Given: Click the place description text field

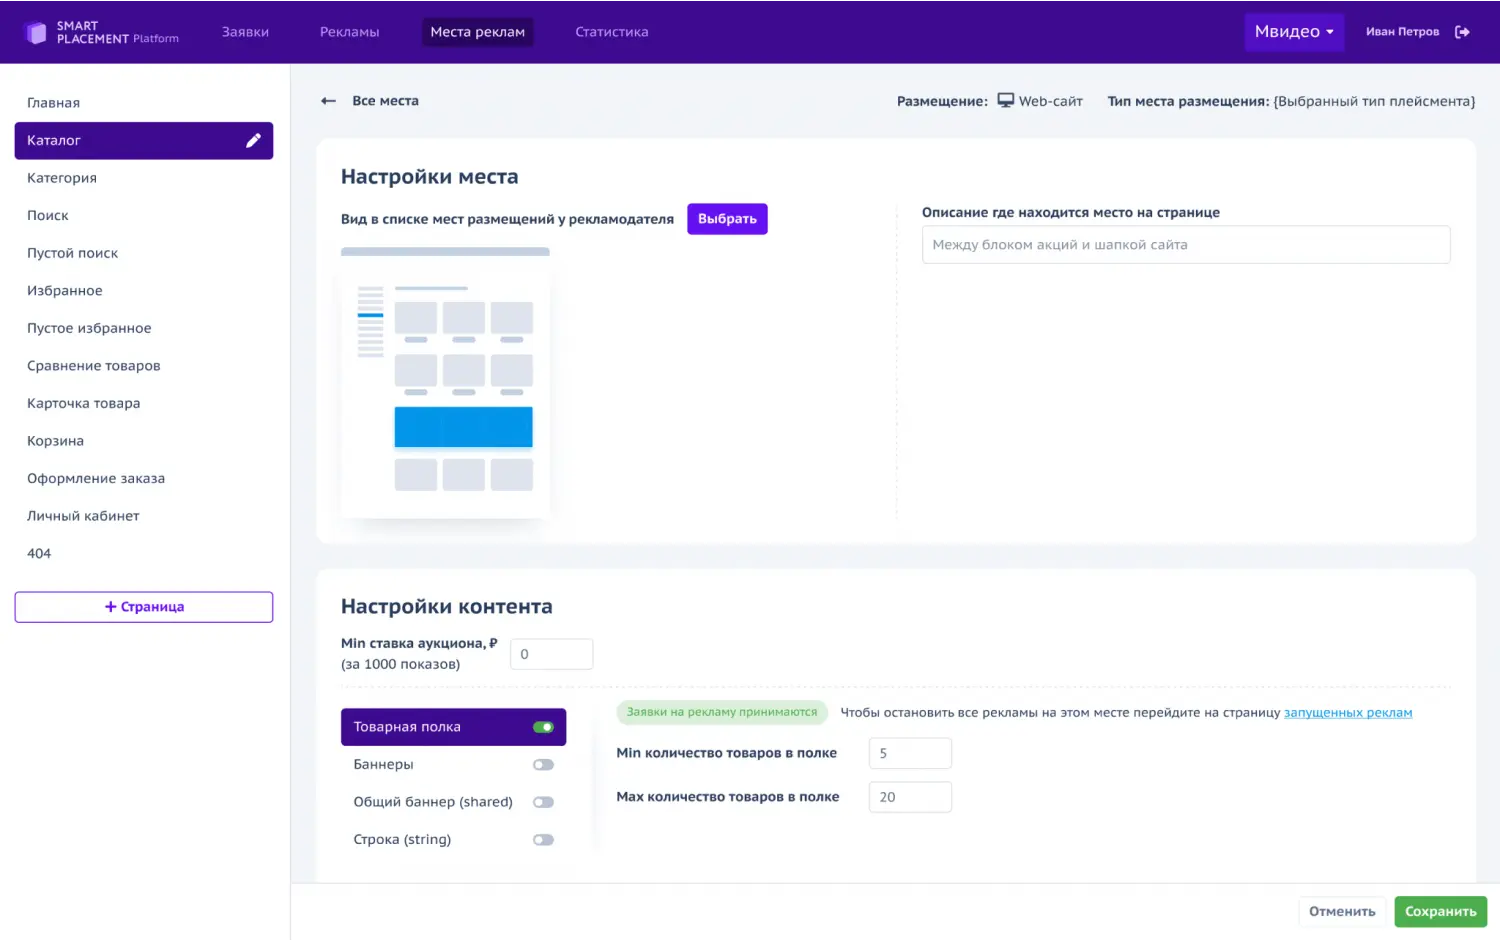Looking at the screenshot, I should [x=1185, y=245].
